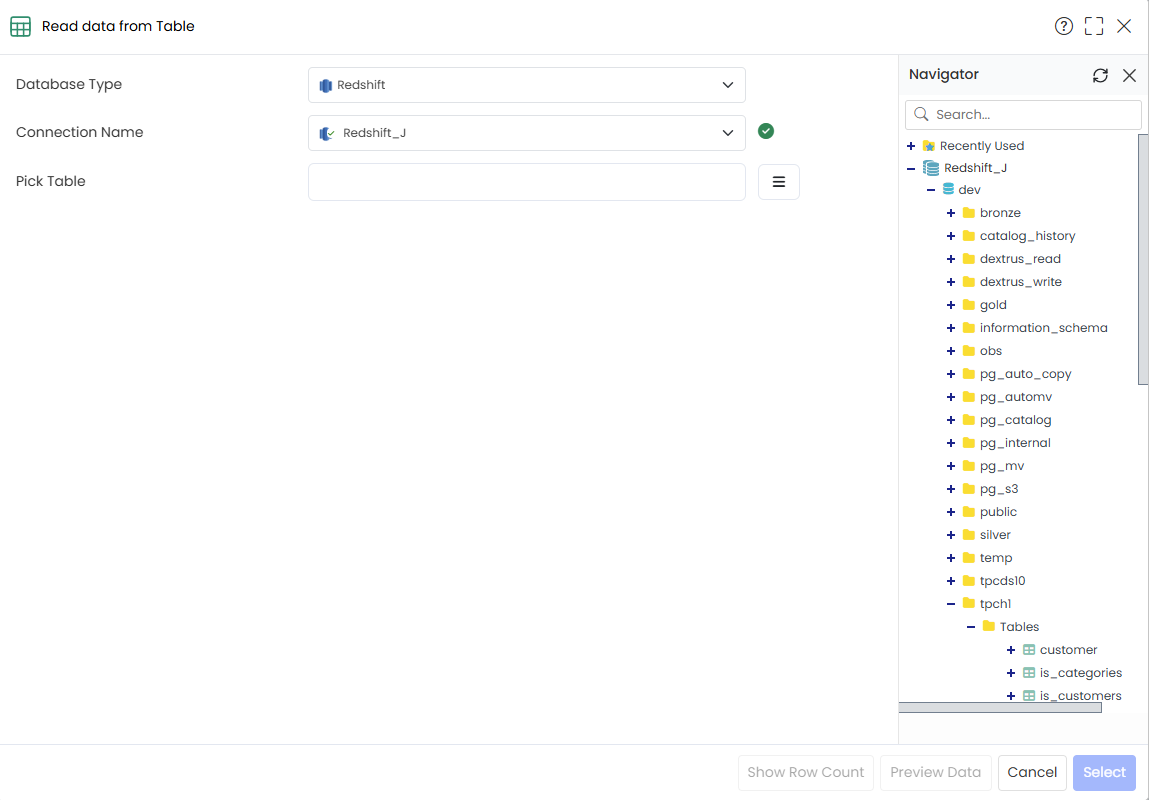1149x800 pixels.
Task: Click the green connection verified checkmark
Action: tap(766, 131)
